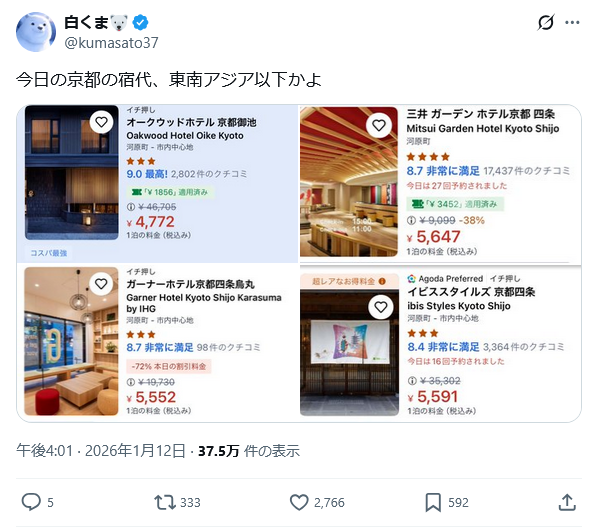598x527 pixels.
Task: Click the info icon beside ¥35,302
Action: tap(412, 381)
